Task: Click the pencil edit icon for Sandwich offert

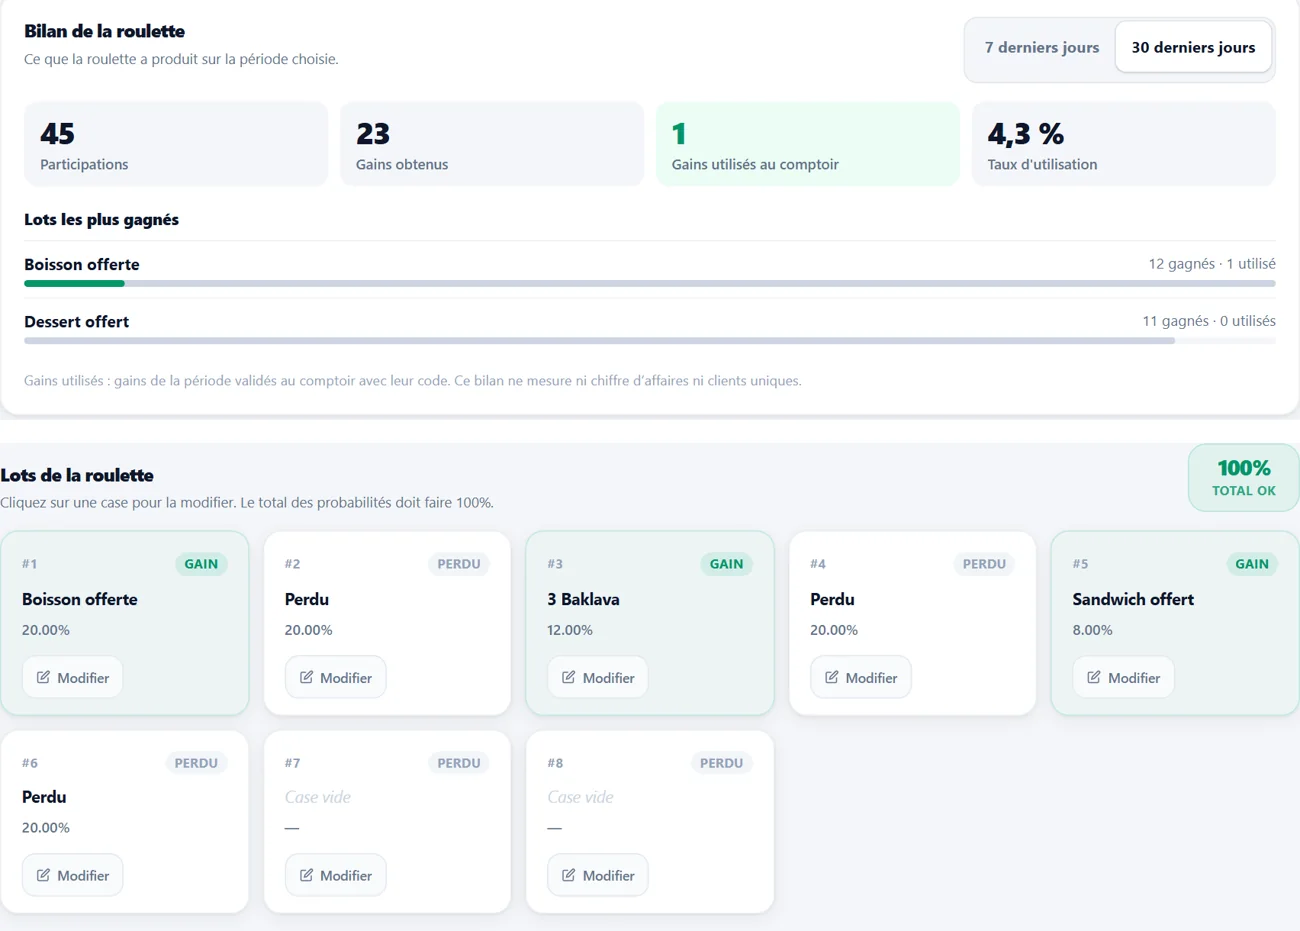Action: [x=1094, y=677]
